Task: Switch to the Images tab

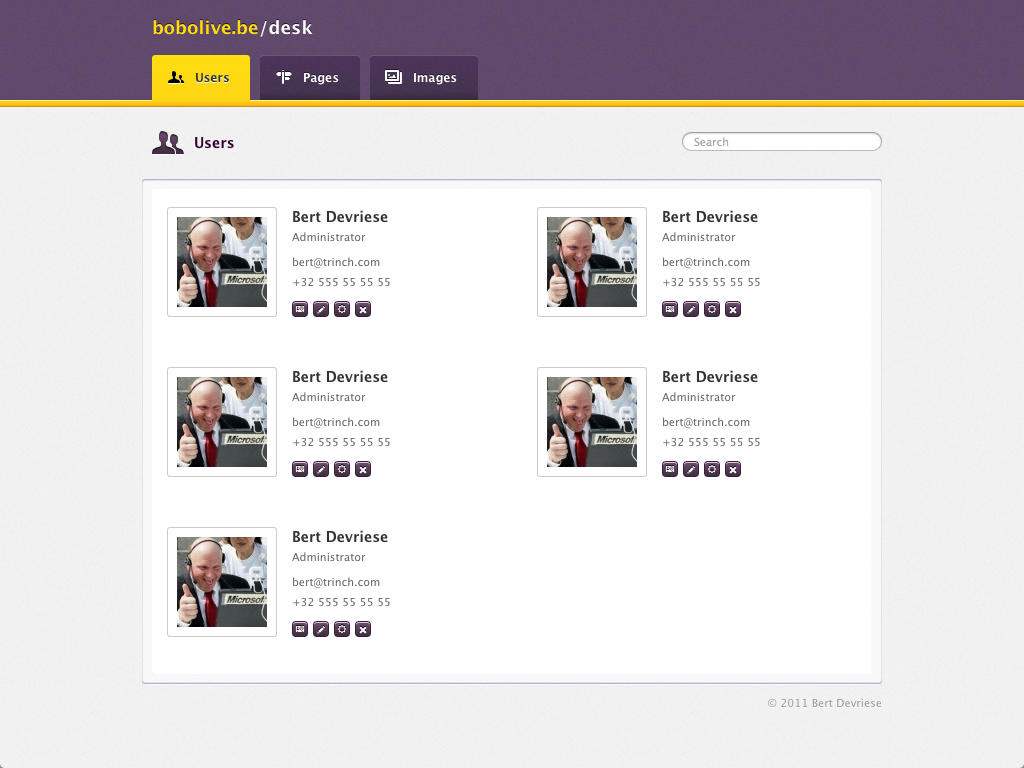Action: [424, 78]
